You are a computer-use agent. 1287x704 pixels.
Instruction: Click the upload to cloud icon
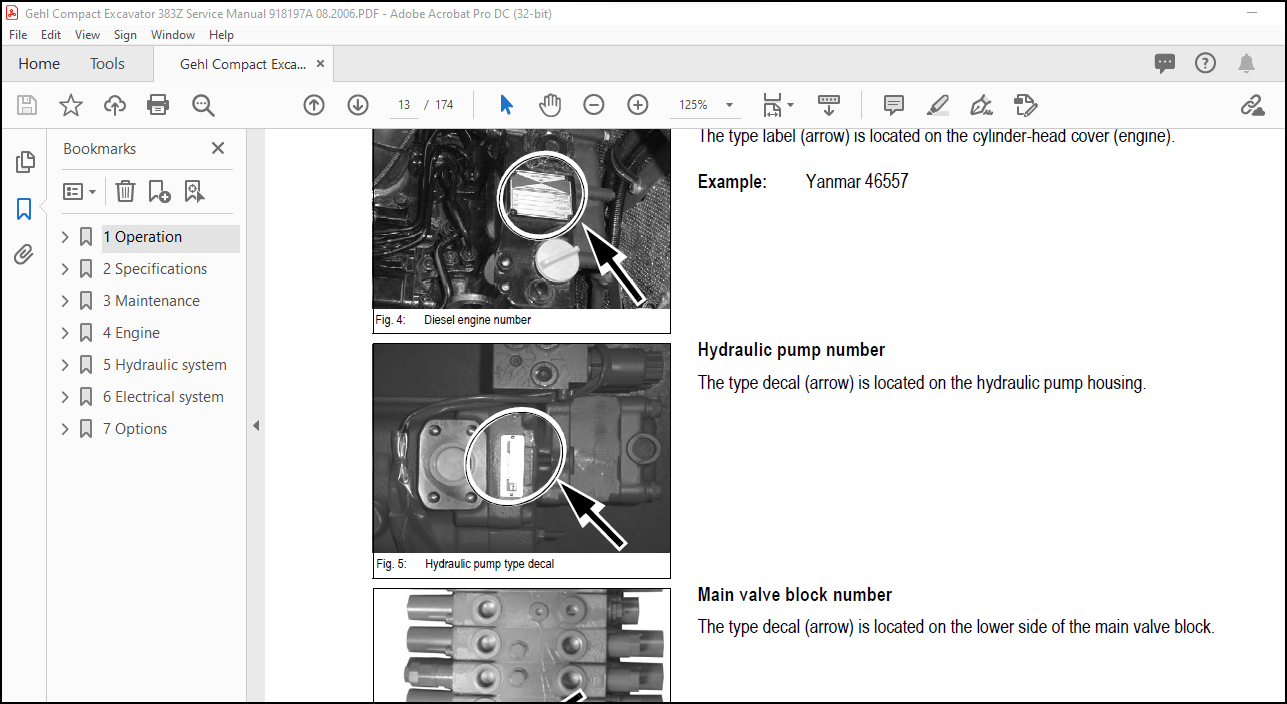click(115, 105)
